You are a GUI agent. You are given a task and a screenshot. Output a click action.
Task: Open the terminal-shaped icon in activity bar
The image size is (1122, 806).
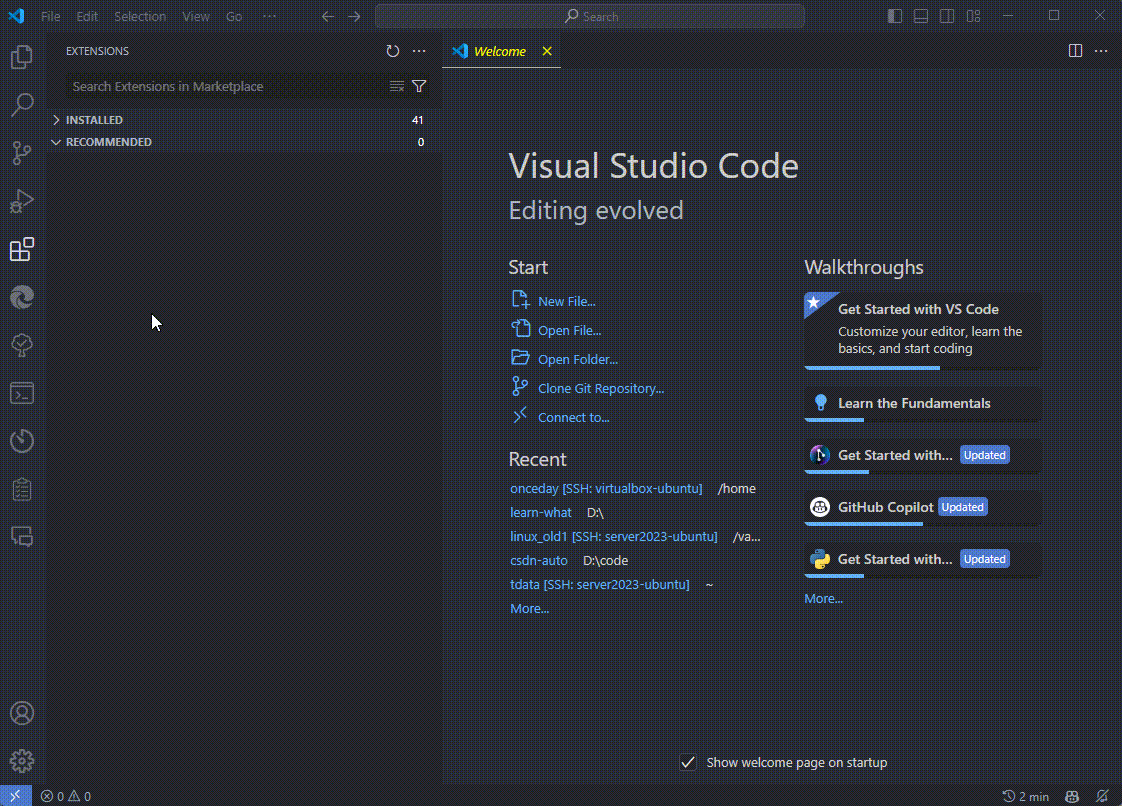pyautogui.click(x=21, y=393)
